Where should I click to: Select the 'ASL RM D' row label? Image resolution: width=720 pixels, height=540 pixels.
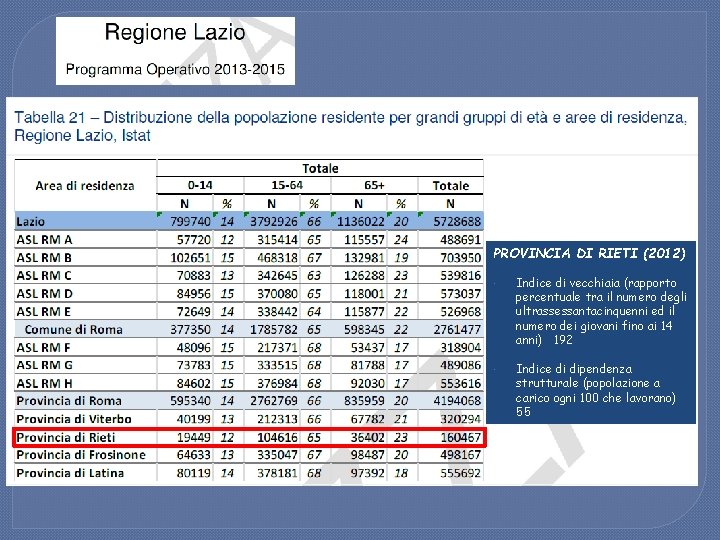click(44, 293)
